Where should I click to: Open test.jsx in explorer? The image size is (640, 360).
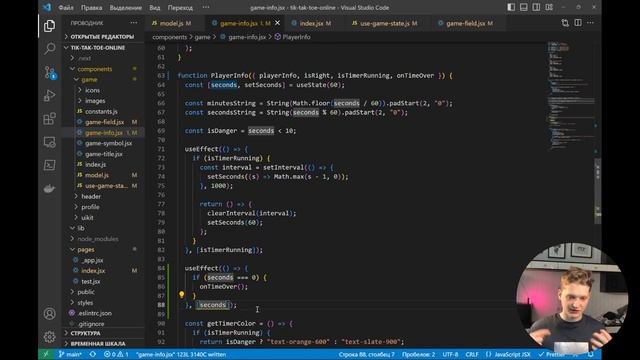[x=91, y=281]
